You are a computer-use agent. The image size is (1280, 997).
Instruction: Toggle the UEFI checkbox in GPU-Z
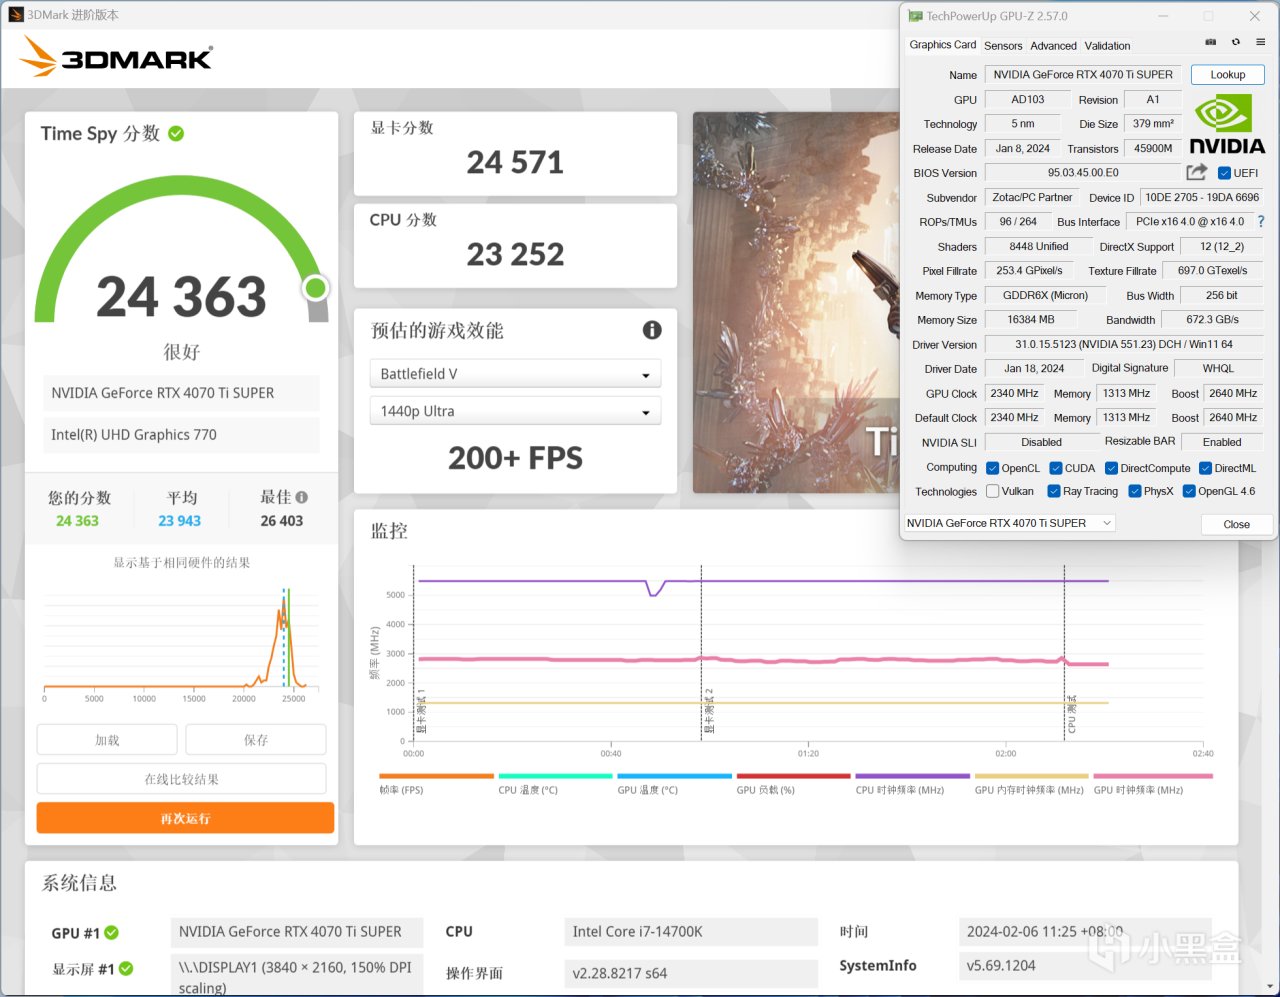(x=1224, y=173)
